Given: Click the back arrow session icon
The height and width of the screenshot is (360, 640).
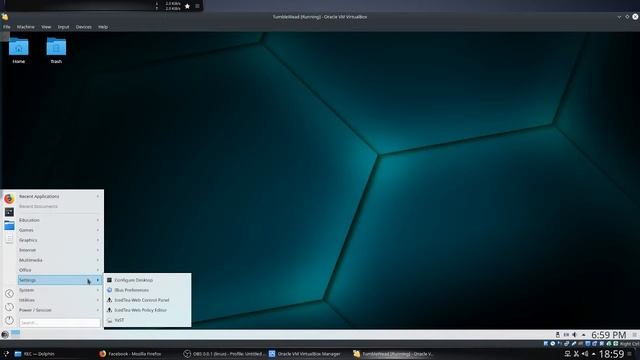Looking at the screenshot, I should 9,293.
